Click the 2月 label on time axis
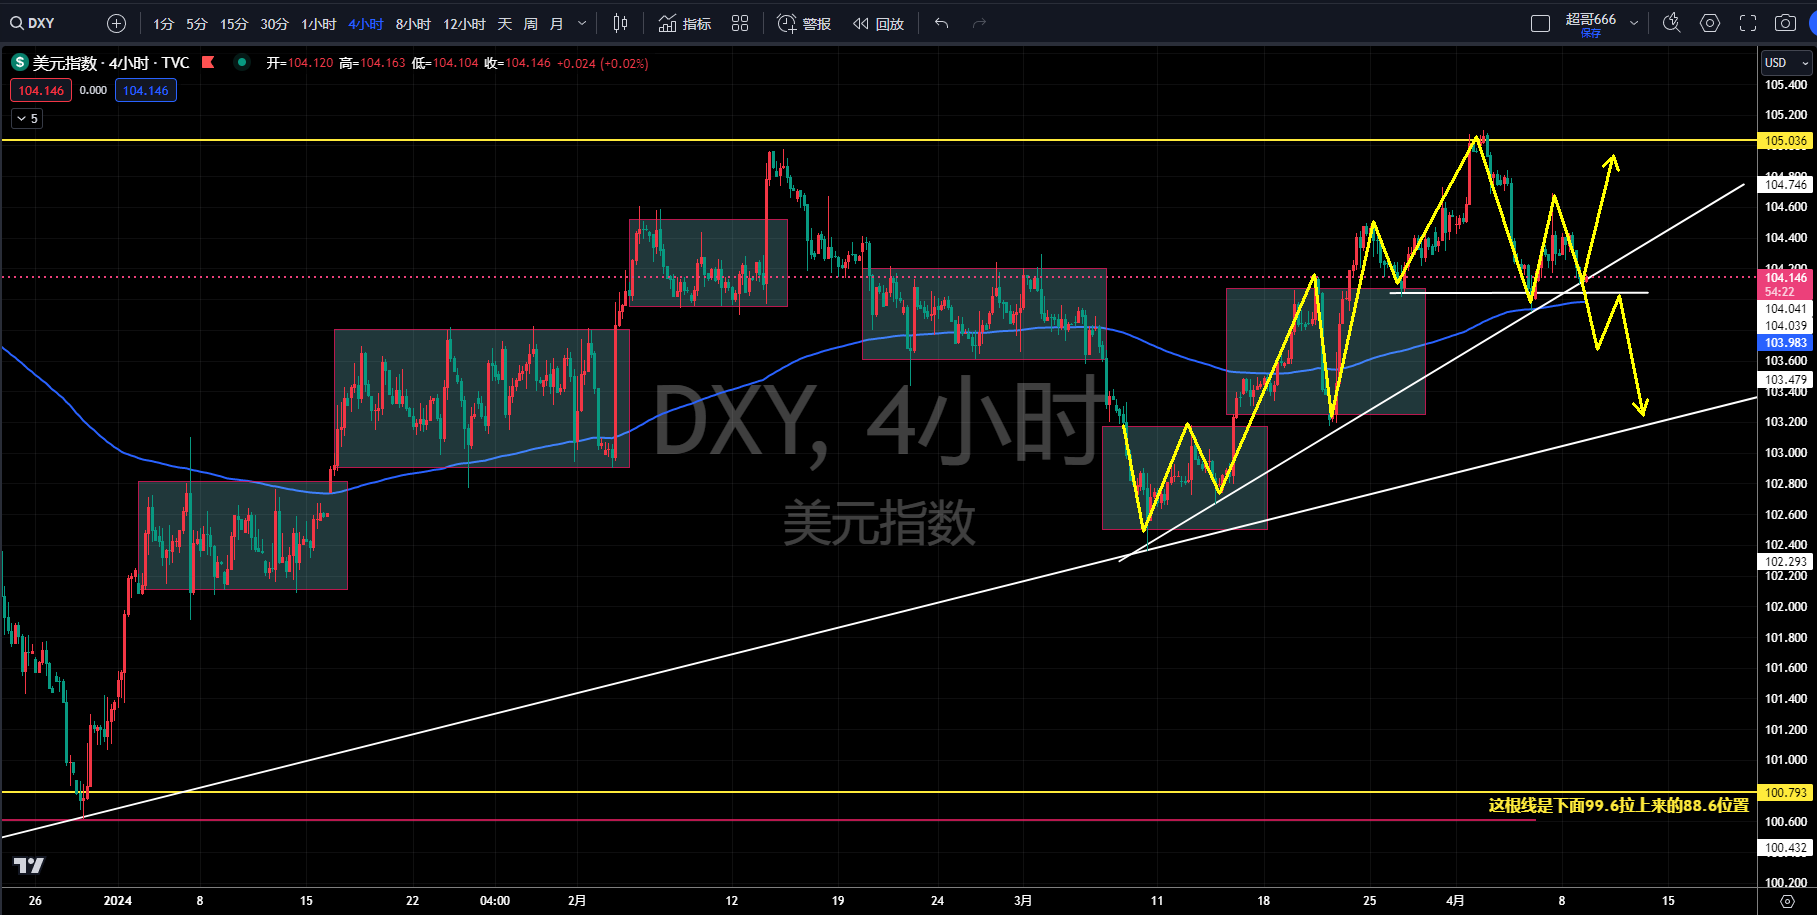1817x915 pixels. coord(577,901)
